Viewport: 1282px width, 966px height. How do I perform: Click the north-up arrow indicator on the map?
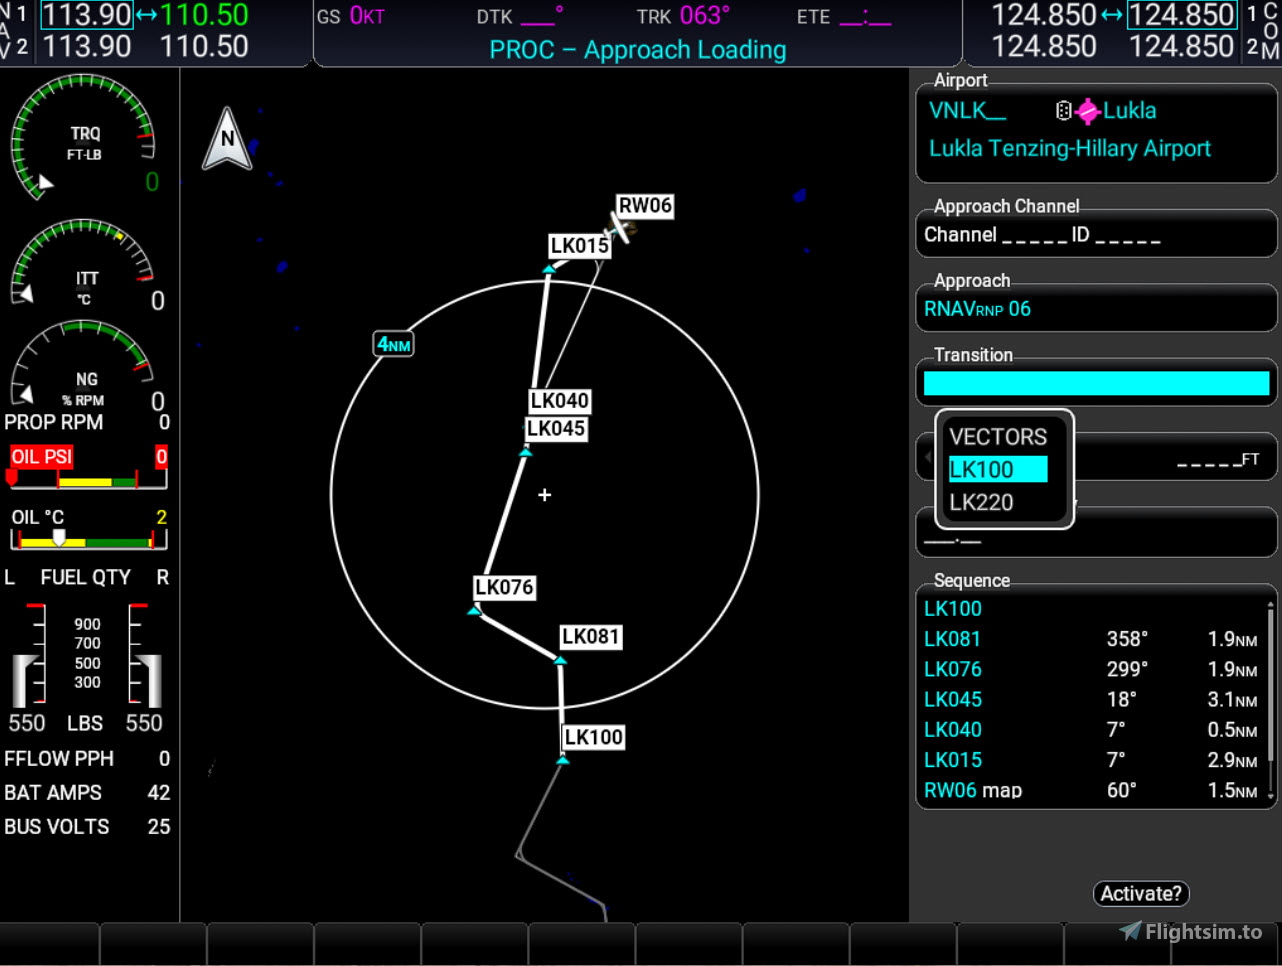[227, 140]
